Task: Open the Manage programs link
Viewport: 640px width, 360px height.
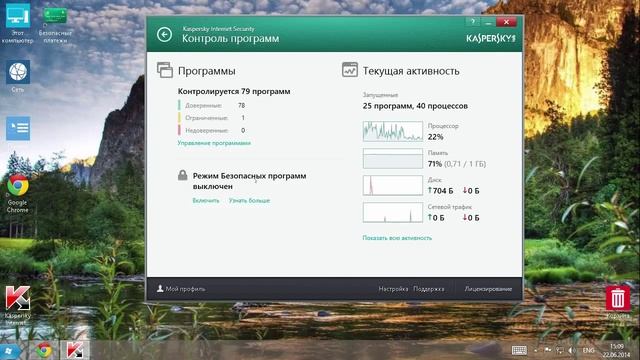Action: click(214, 143)
